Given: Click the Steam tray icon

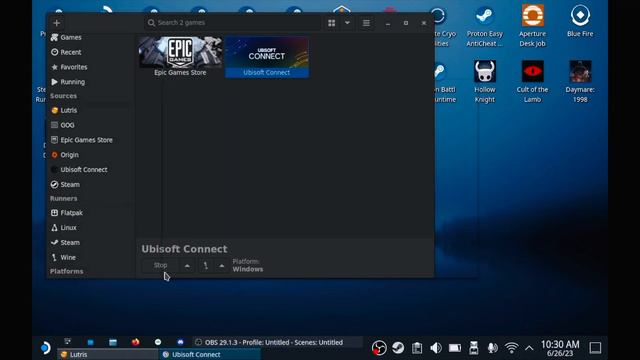Looking at the screenshot, I should pos(398,348).
